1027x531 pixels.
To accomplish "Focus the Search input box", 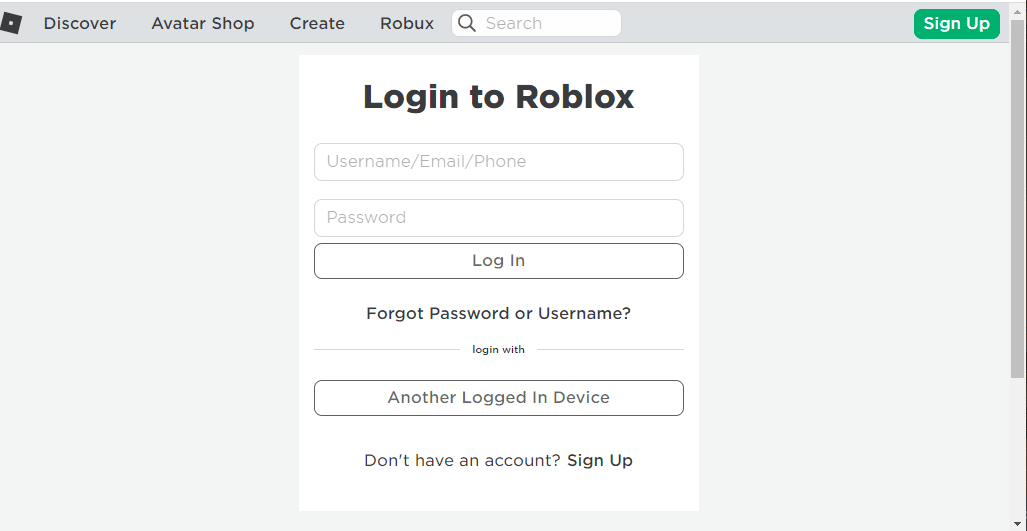I will tap(536, 24).
